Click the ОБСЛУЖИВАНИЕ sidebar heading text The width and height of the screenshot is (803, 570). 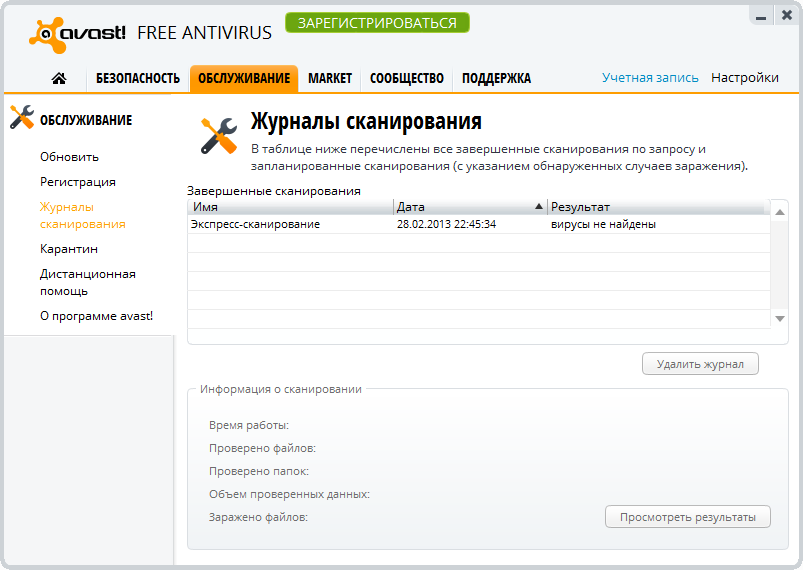tap(86, 120)
